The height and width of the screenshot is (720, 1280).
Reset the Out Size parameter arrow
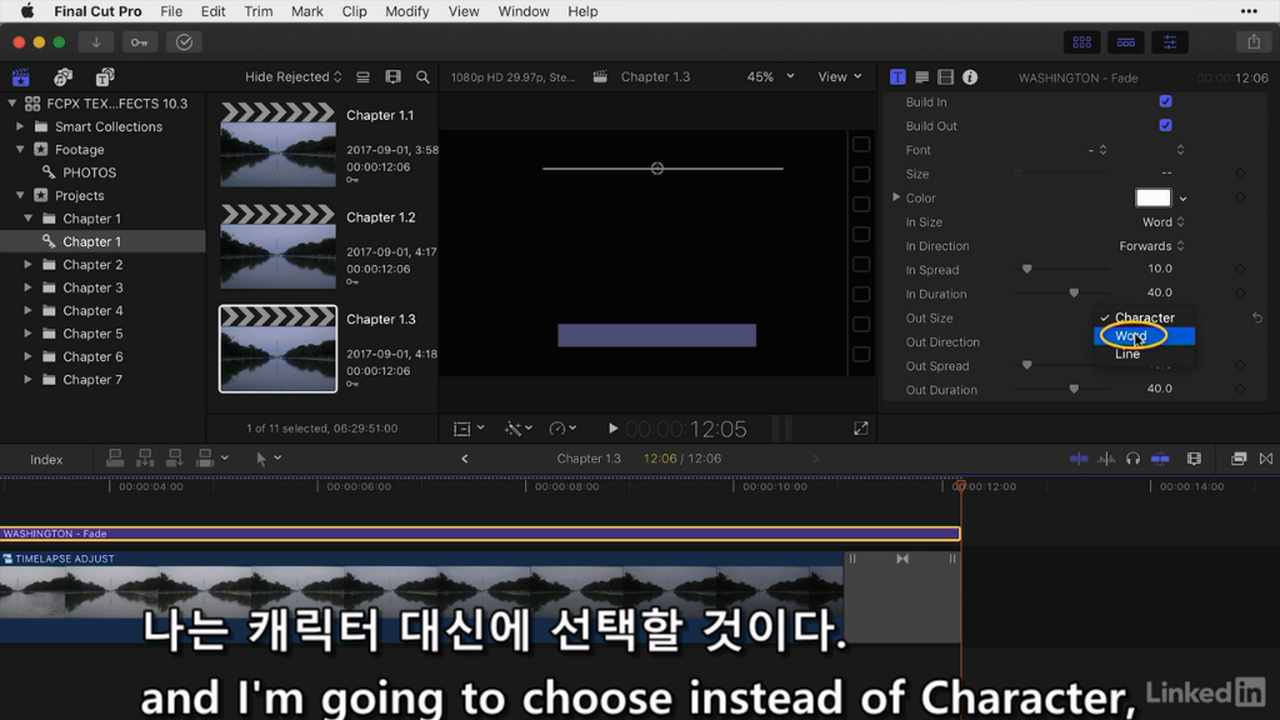[x=1257, y=318]
